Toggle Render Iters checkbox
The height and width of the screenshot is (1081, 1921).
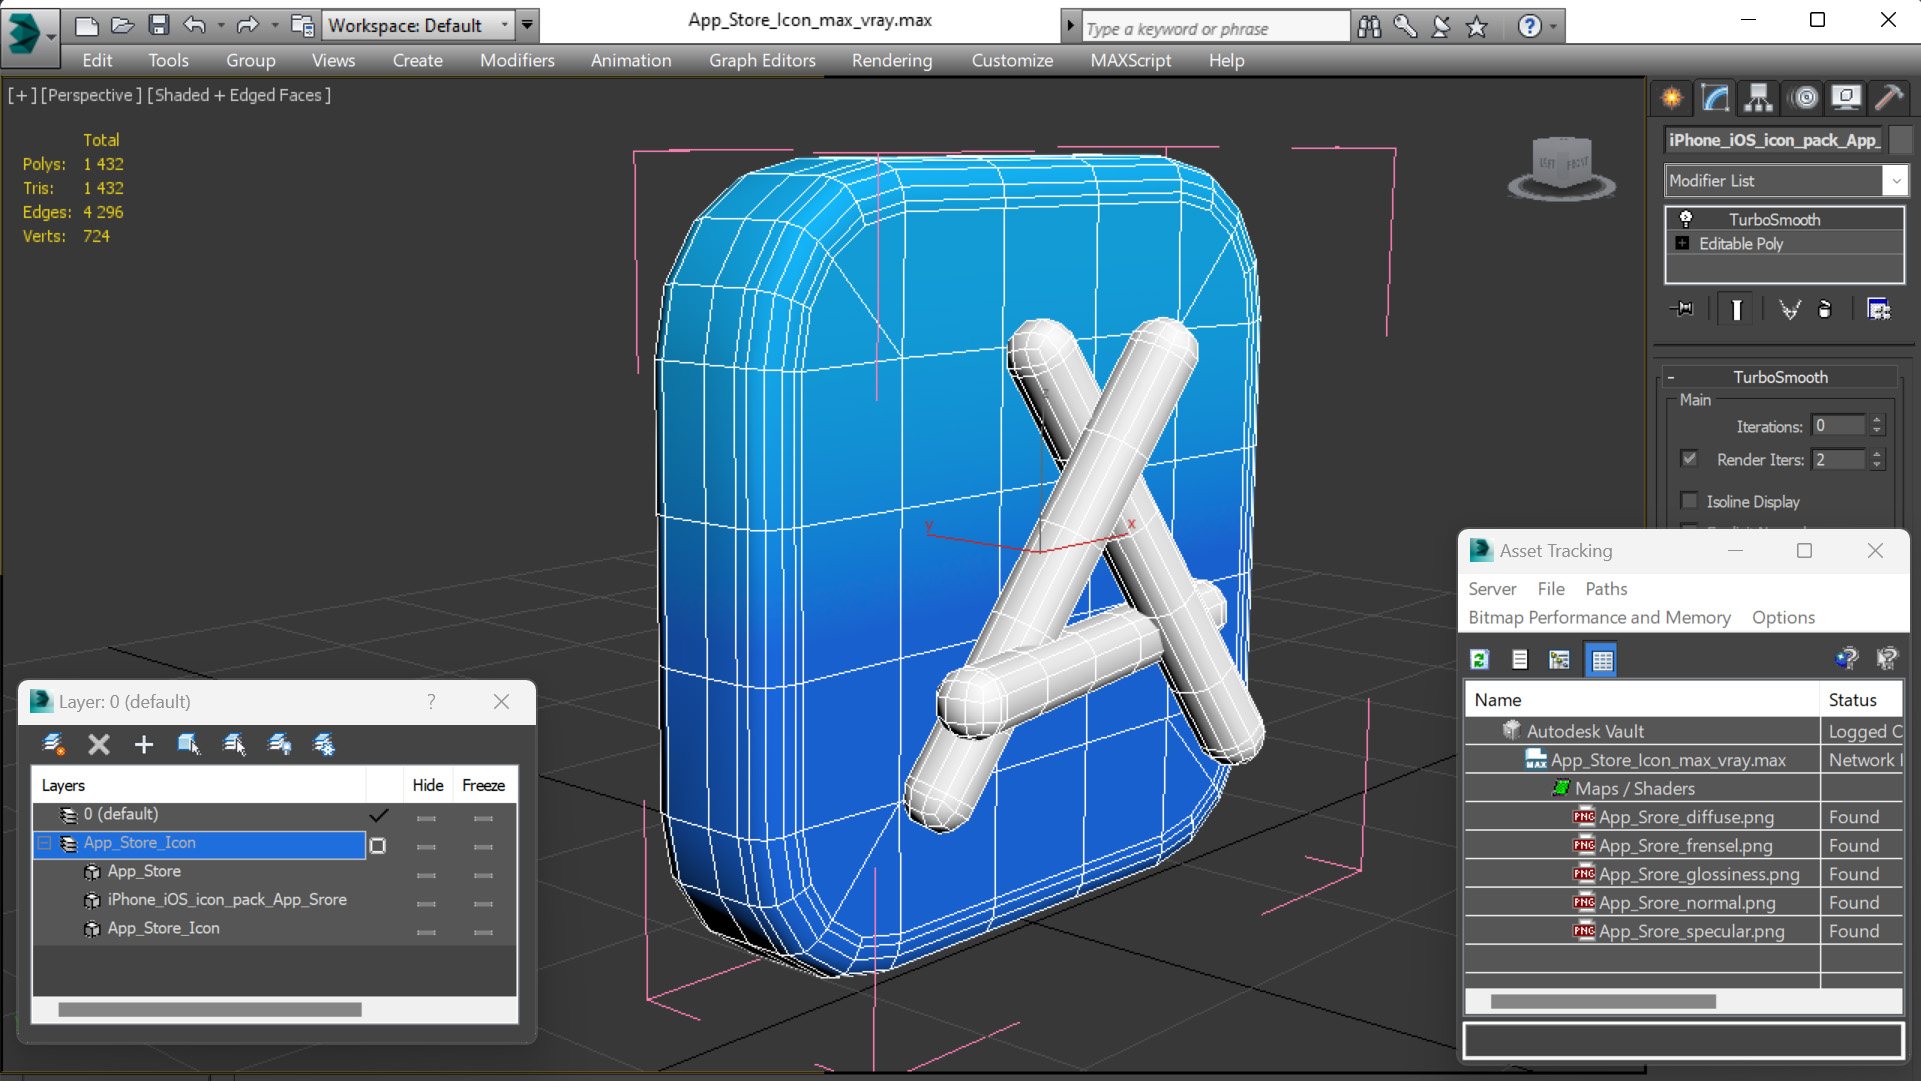(1689, 459)
